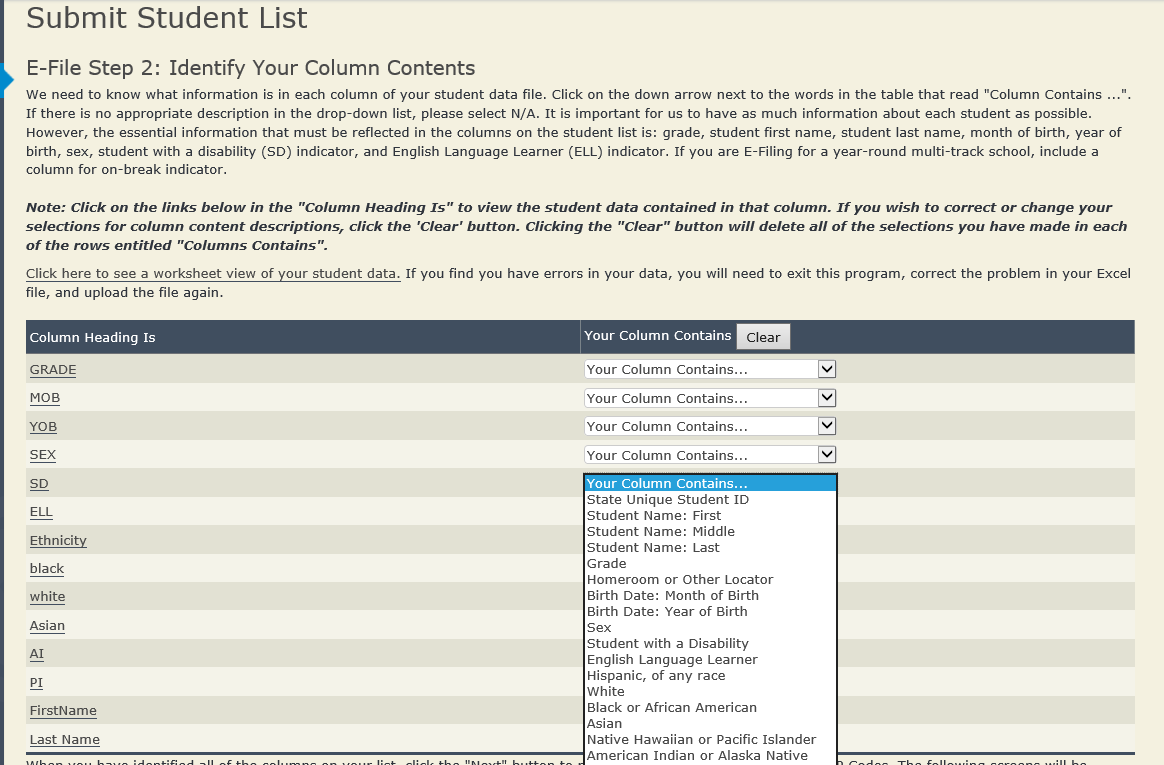Open the FirstName column heading link
This screenshot has width=1164, height=765.
coord(63,711)
